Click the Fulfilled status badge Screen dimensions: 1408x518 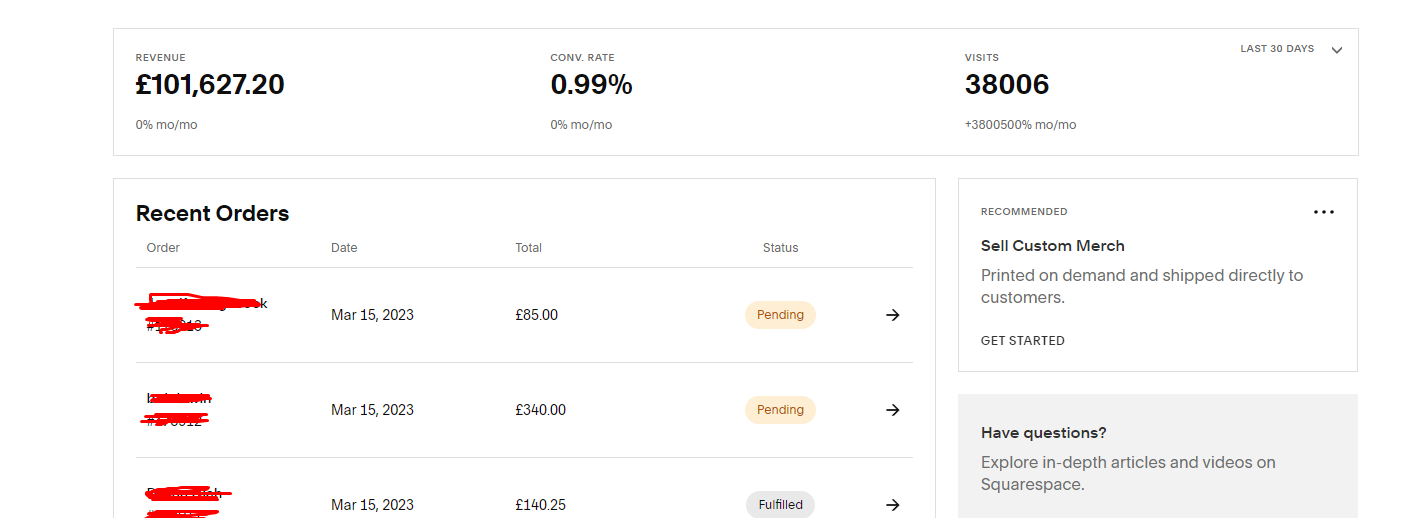pos(780,505)
